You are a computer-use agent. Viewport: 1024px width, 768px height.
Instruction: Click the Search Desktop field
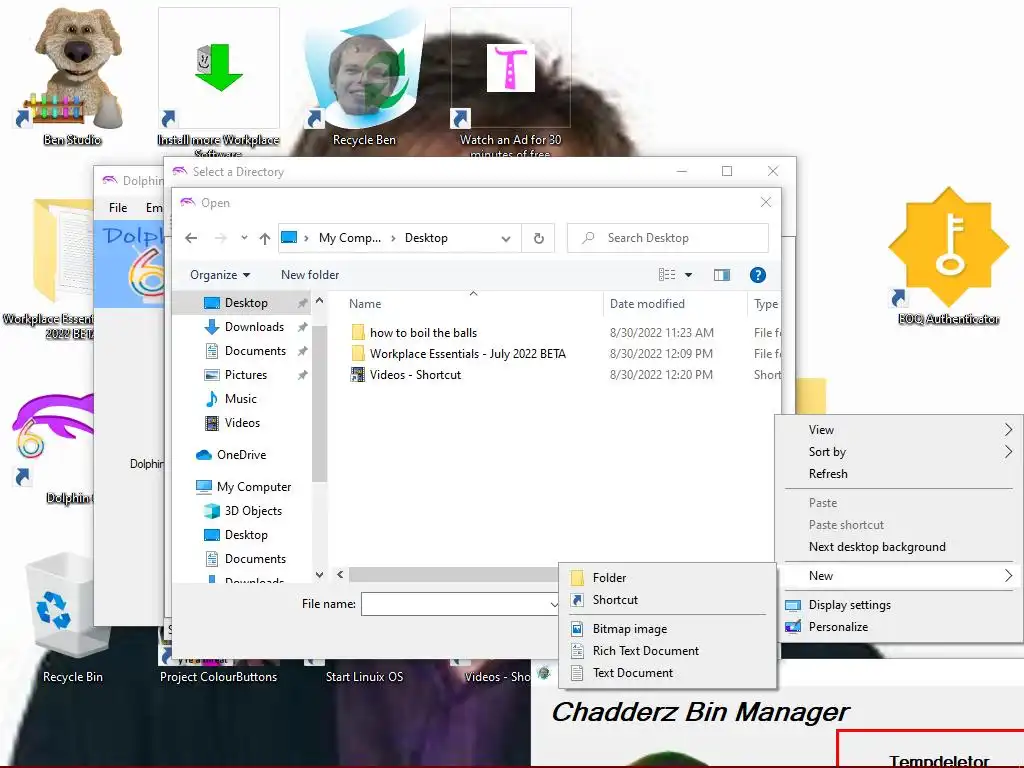[667, 238]
